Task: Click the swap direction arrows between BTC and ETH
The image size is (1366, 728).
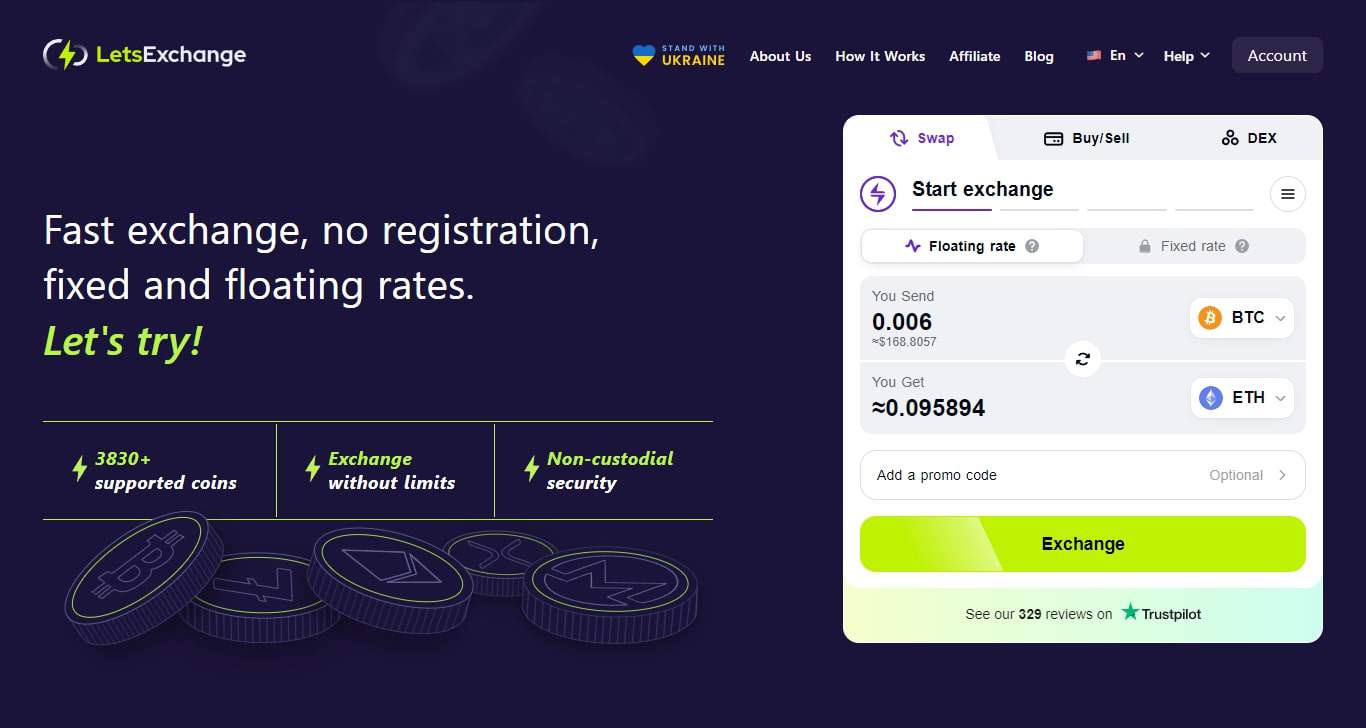Action: click(x=1083, y=358)
